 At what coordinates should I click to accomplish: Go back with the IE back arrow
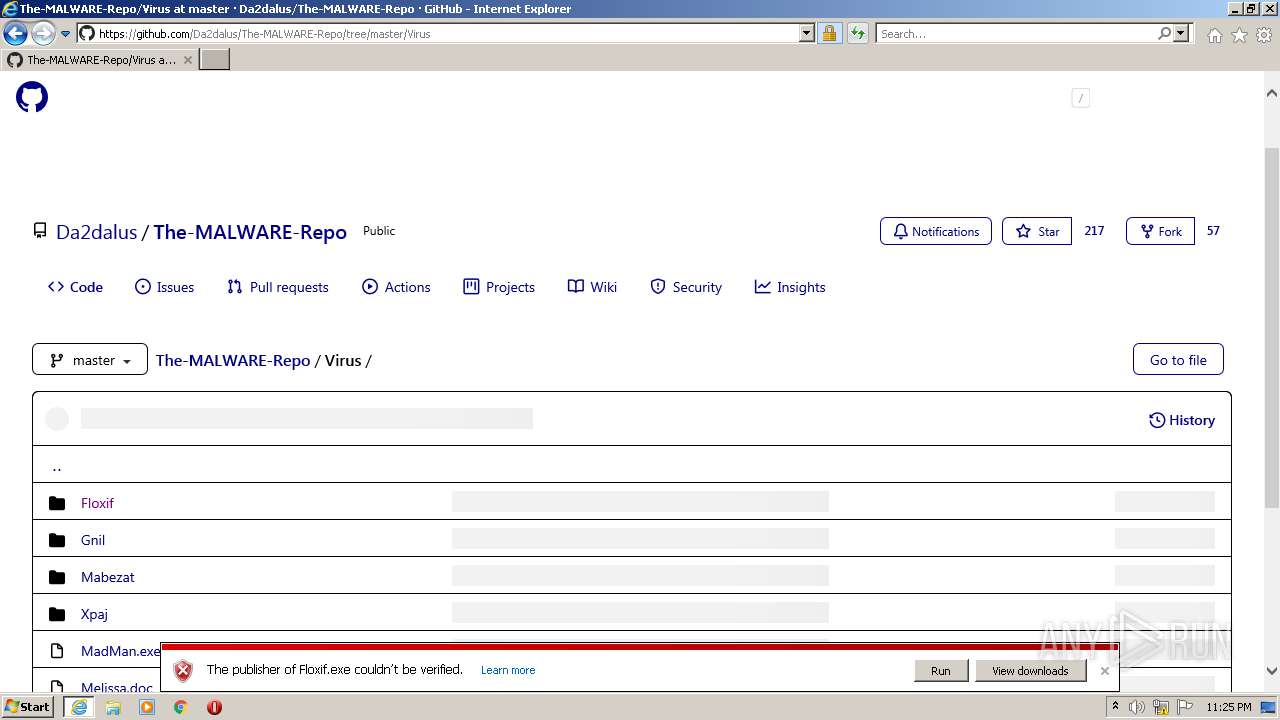click(x=16, y=33)
